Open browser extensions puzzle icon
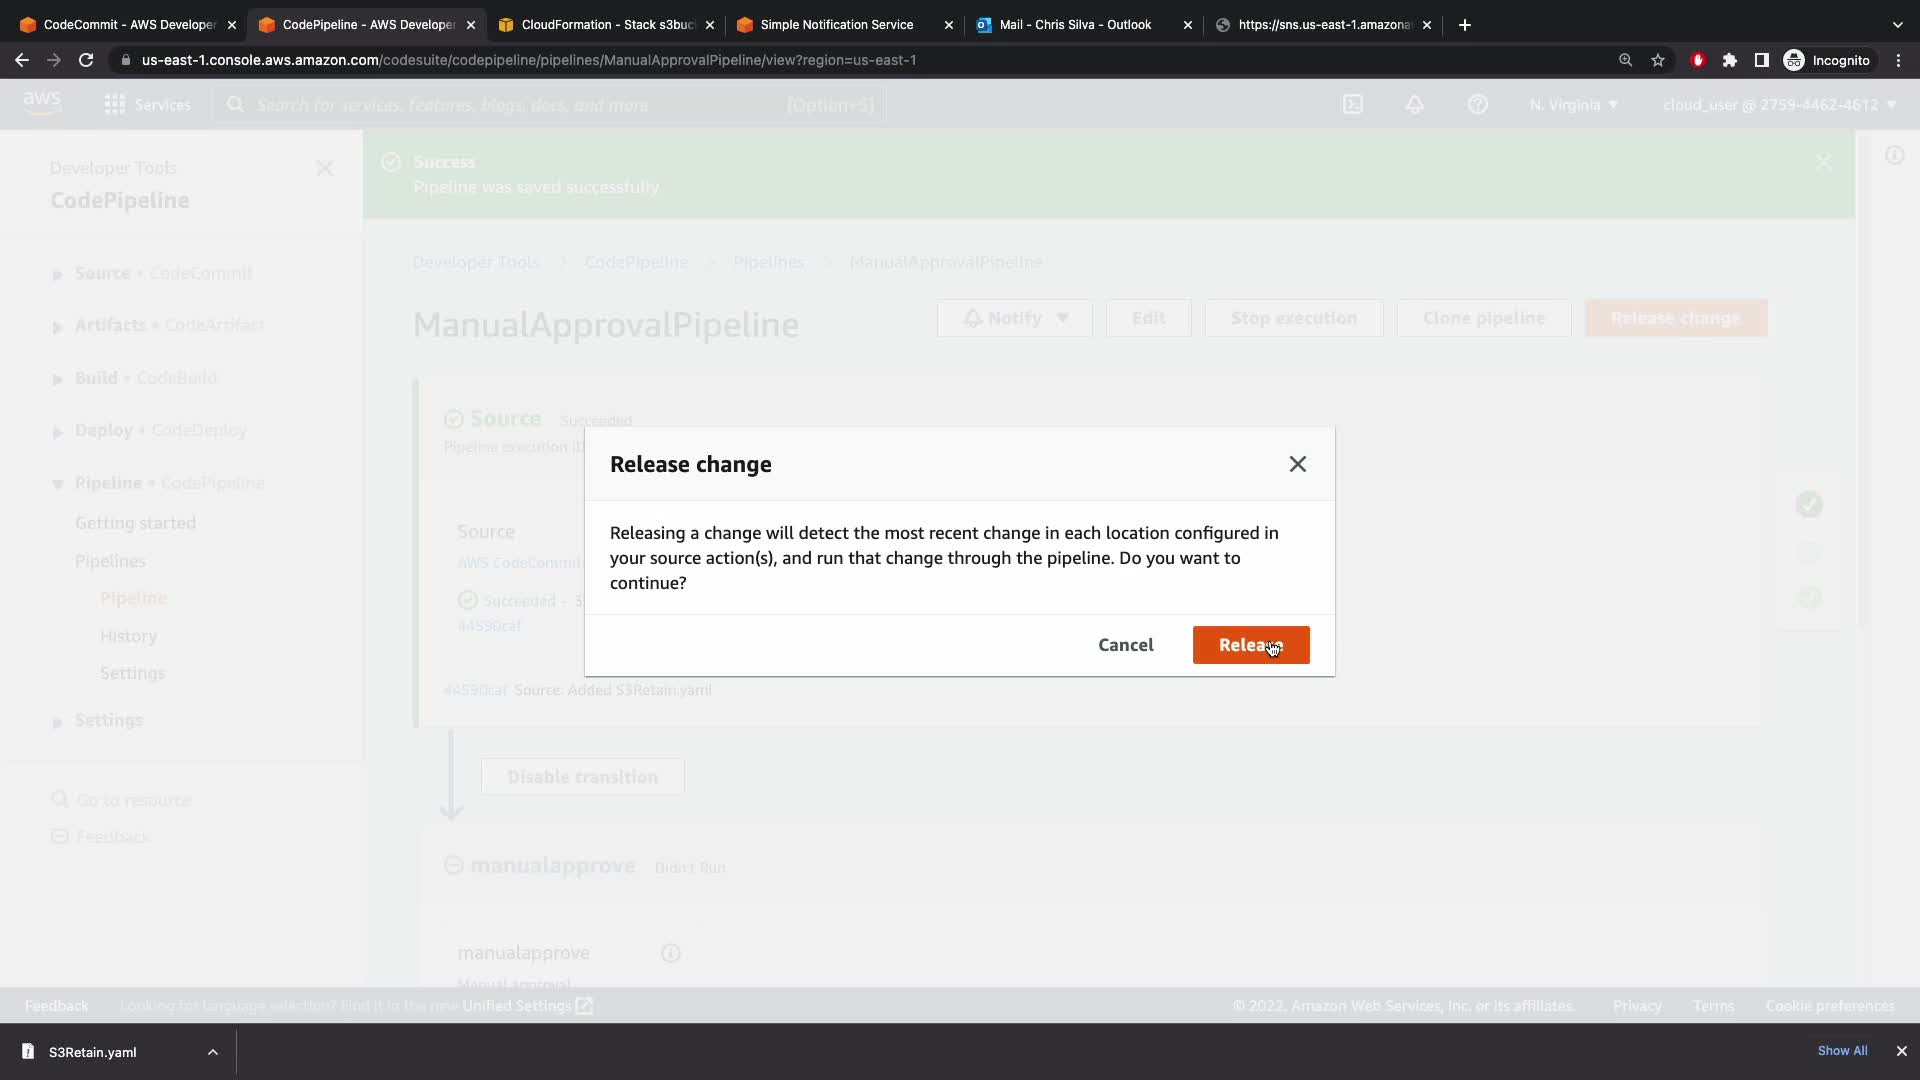Viewport: 1920px width, 1080px height. [x=1729, y=60]
